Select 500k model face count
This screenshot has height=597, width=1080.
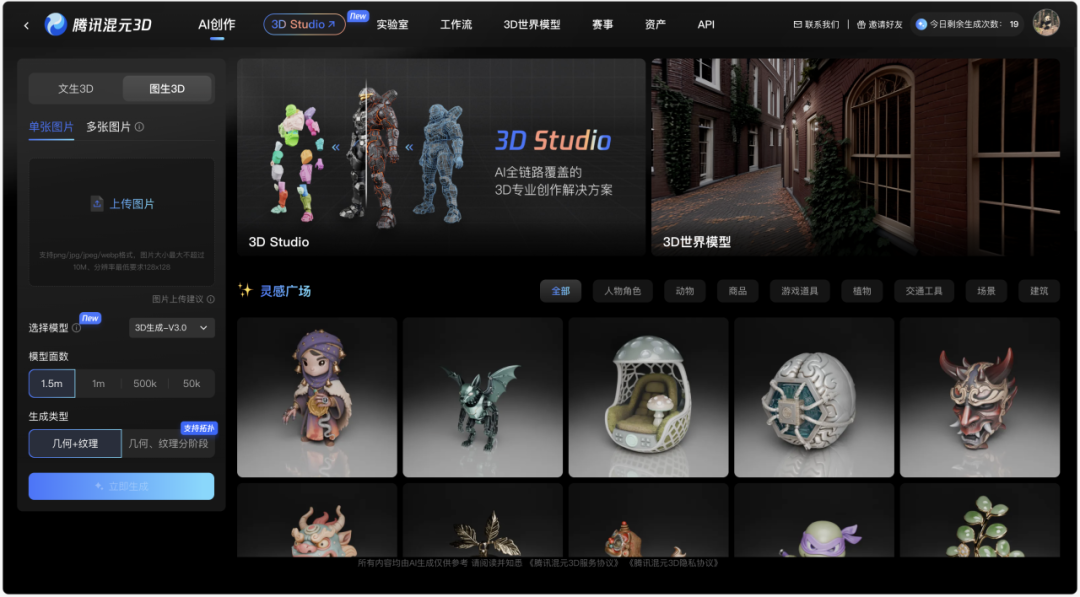(x=145, y=384)
